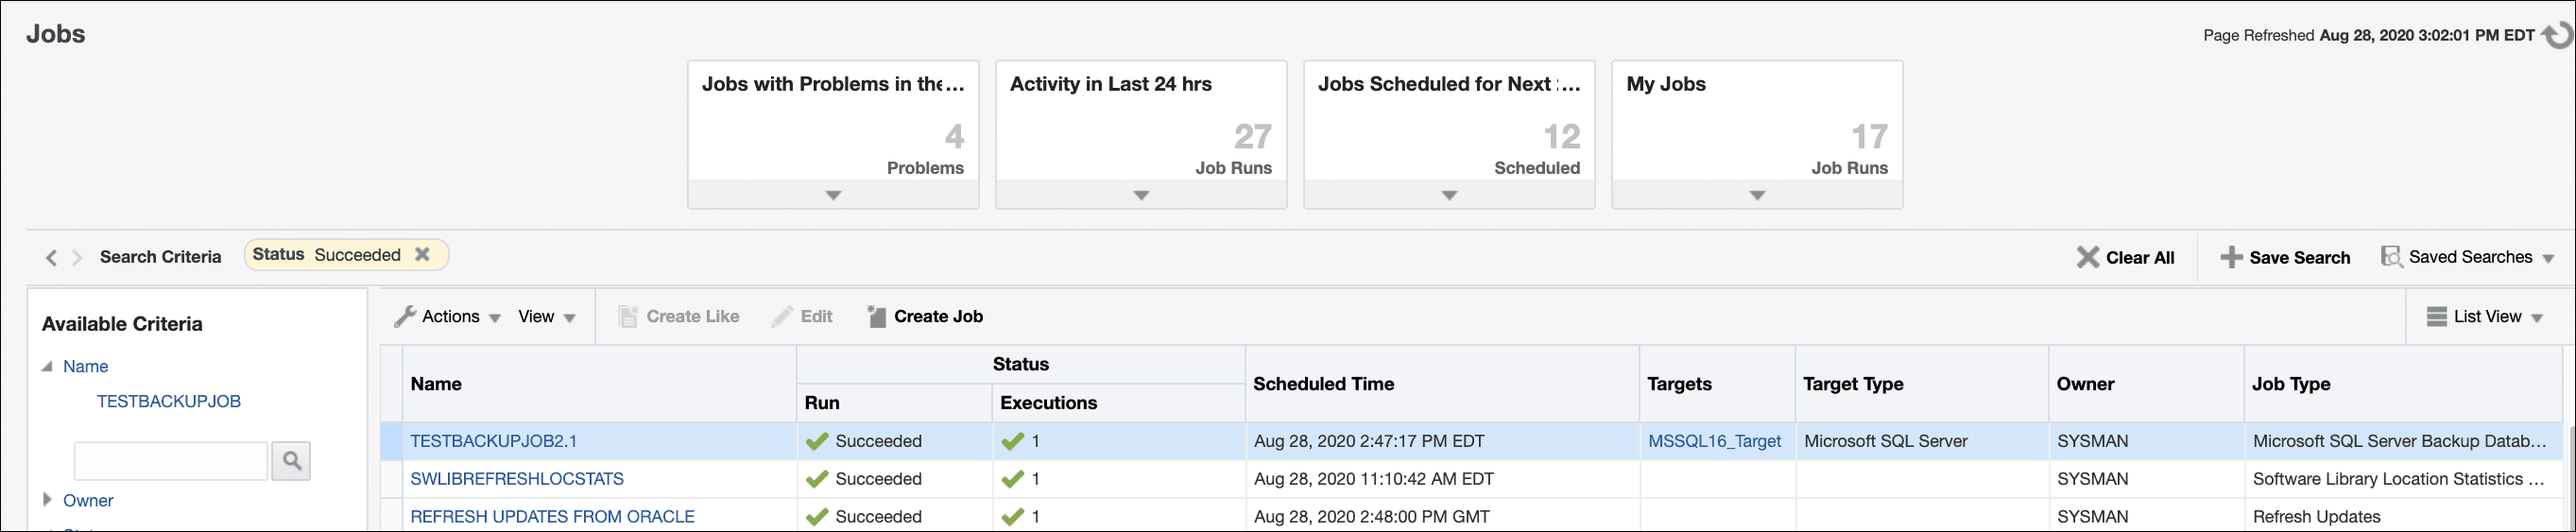Click the Save Search plus icon
This screenshot has height=532, width=2576.
pos(2230,257)
